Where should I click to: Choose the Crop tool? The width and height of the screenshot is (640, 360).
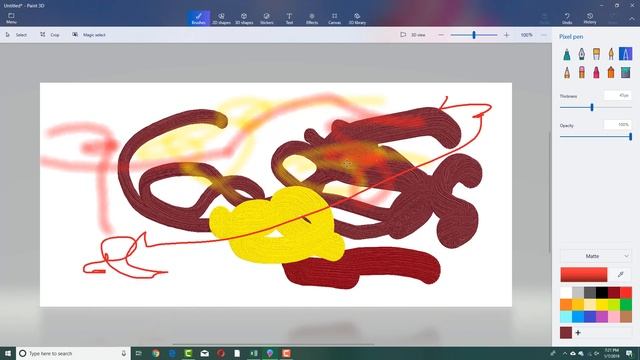click(x=50, y=35)
